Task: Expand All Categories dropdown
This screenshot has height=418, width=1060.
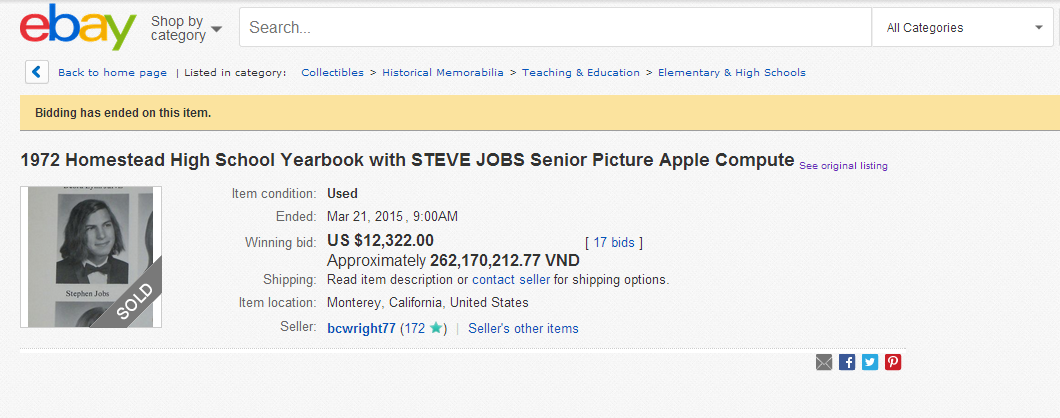Action: point(964,28)
